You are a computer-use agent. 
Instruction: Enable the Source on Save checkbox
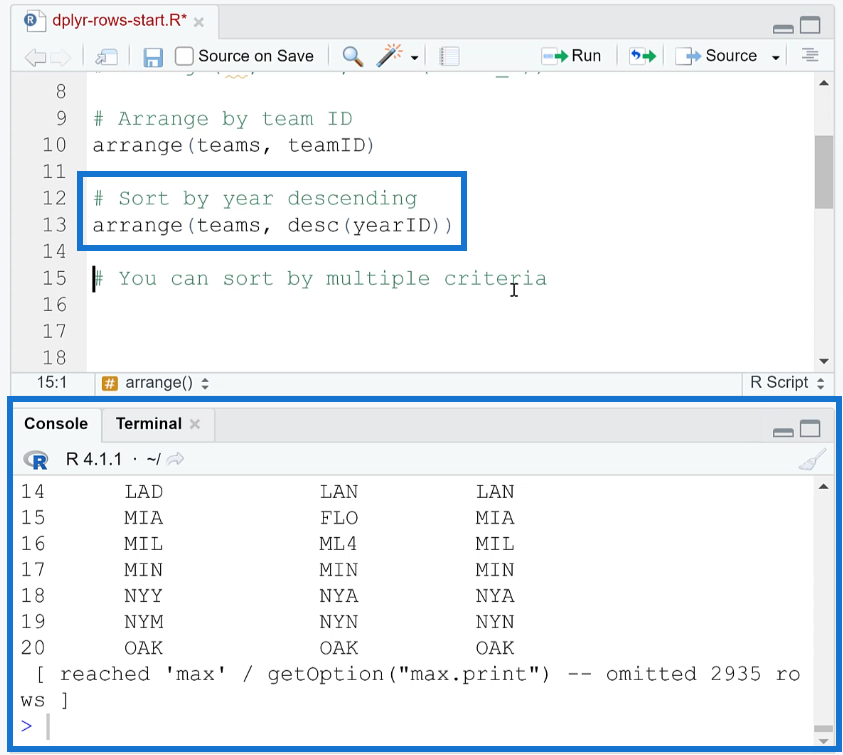pos(185,56)
